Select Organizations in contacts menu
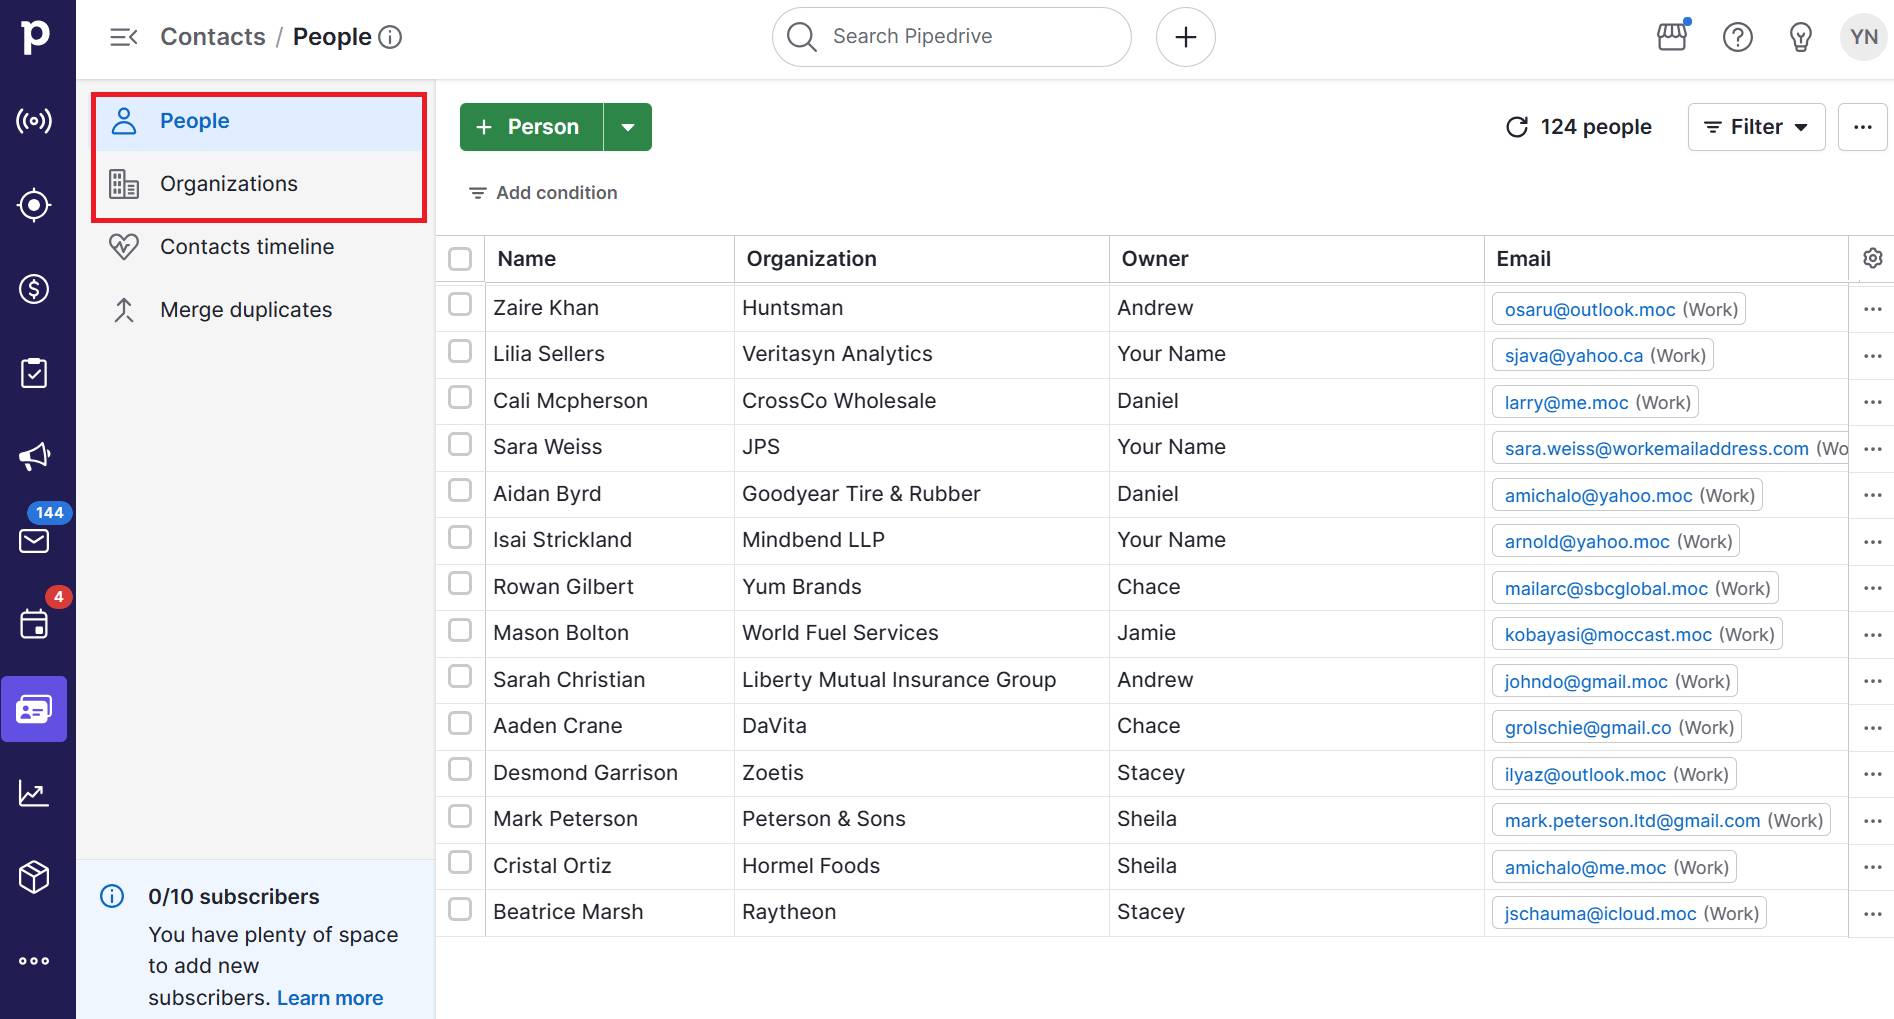This screenshot has width=1894, height=1019. 258,184
